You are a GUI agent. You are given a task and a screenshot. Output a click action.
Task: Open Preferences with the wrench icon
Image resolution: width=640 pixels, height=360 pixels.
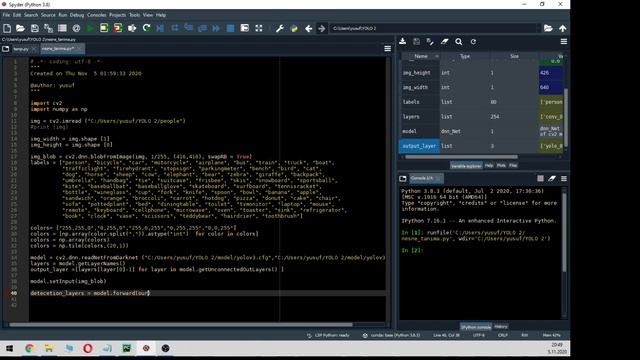pos(280,28)
